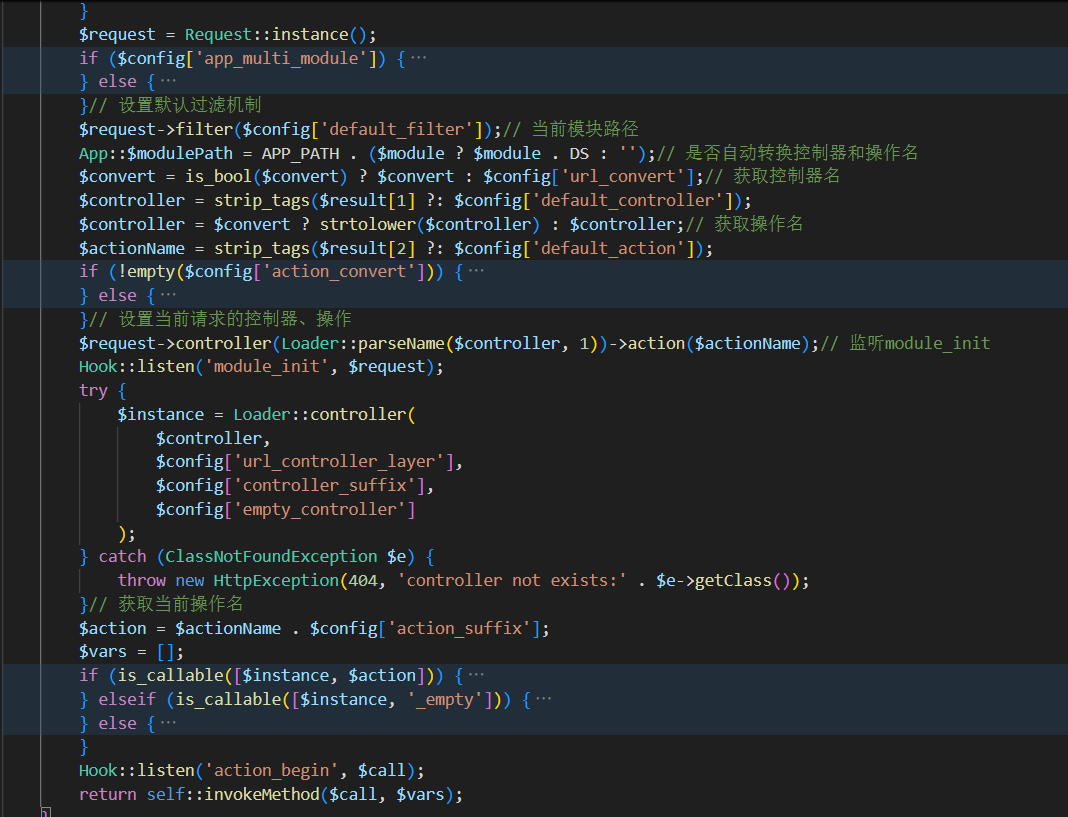The image size is (1068, 817).
Task: Click return keyword on last line
Action: coord(107,795)
